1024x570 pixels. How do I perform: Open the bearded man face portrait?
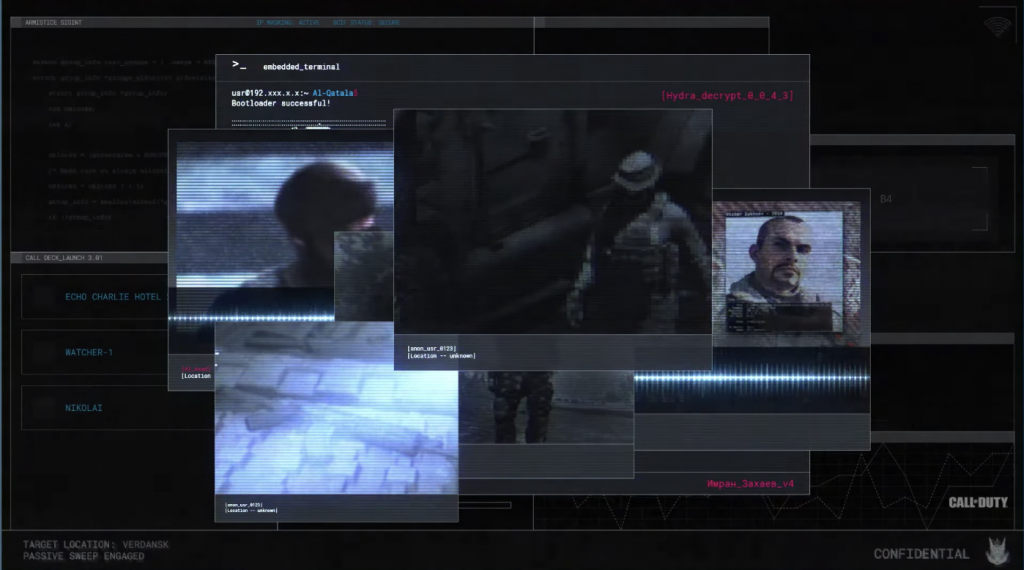coord(781,269)
